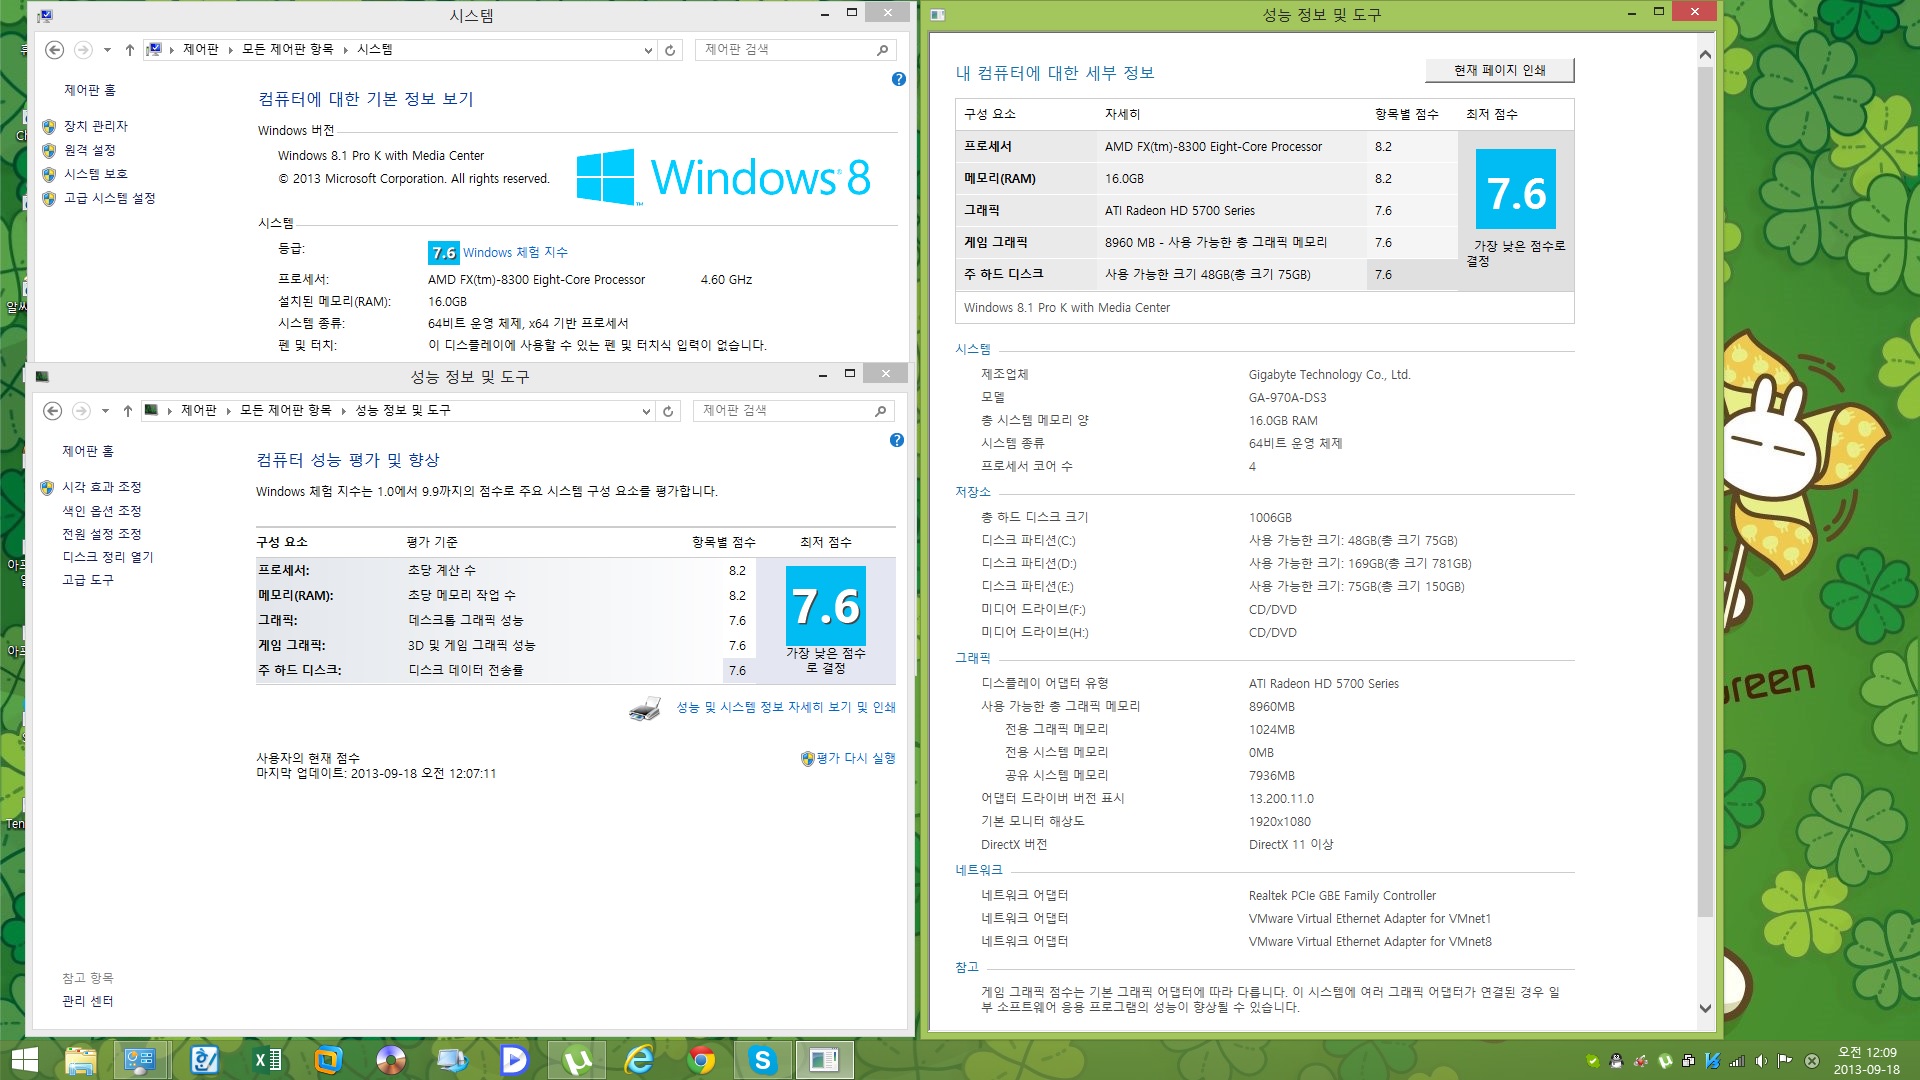The image size is (1920, 1080).
Task: Open File Explorer from the taskbar
Action: [x=80, y=1060]
